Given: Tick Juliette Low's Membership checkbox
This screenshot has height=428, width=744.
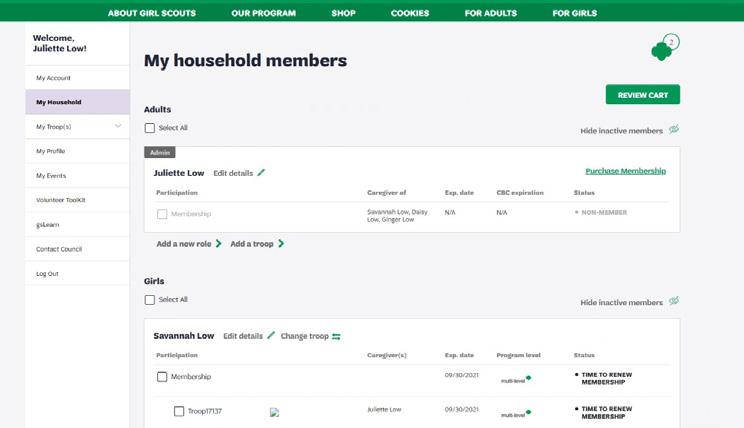Looking at the screenshot, I should 162,214.
